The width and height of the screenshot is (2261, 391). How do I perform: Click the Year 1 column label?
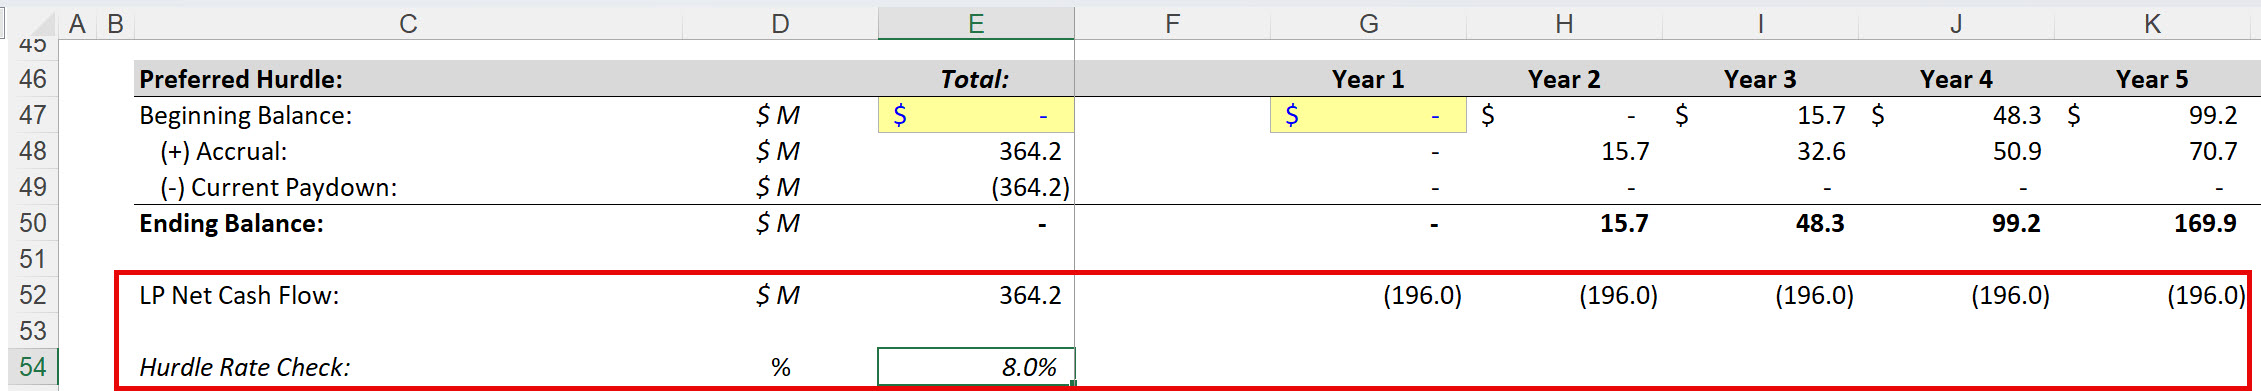click(x=1368, y=79)
